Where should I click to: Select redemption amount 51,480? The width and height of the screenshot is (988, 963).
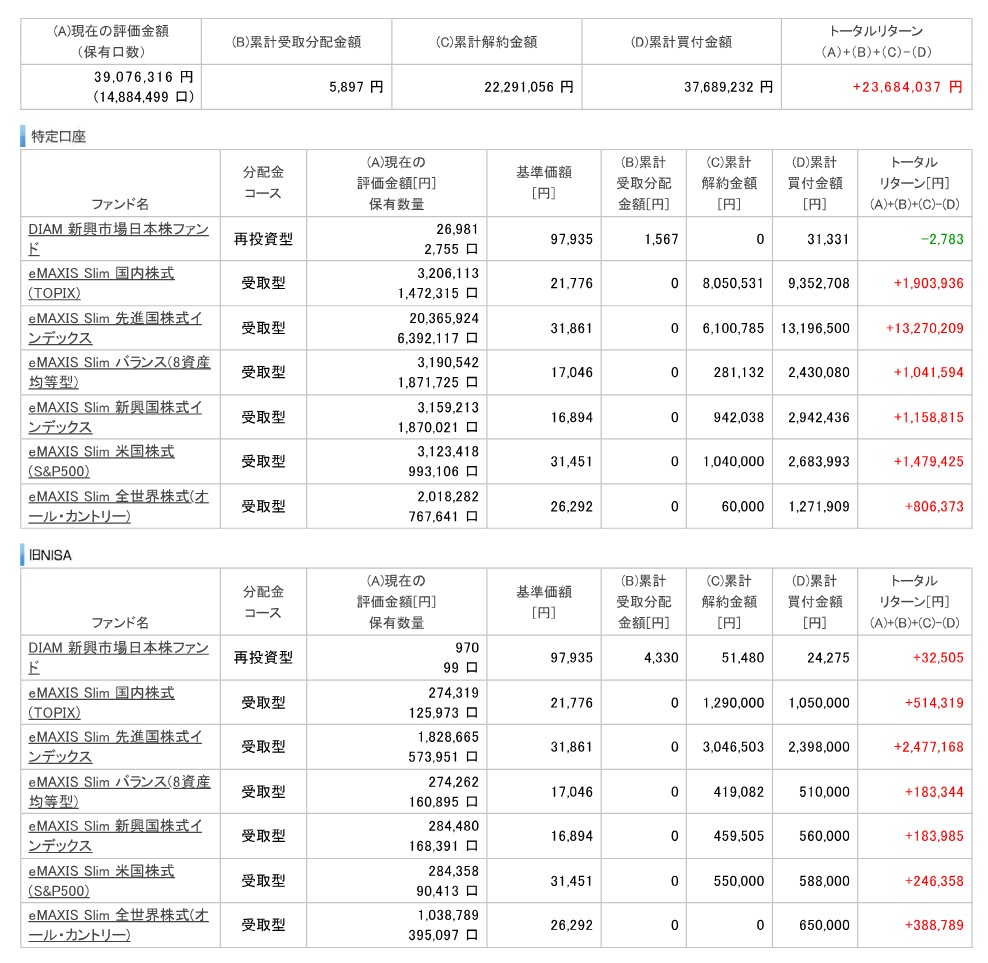coord(743,657)
